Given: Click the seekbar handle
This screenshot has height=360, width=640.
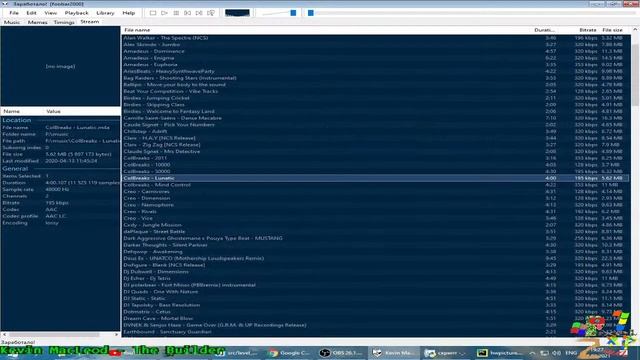Looking at the screenshot, I should pos(311,13).
